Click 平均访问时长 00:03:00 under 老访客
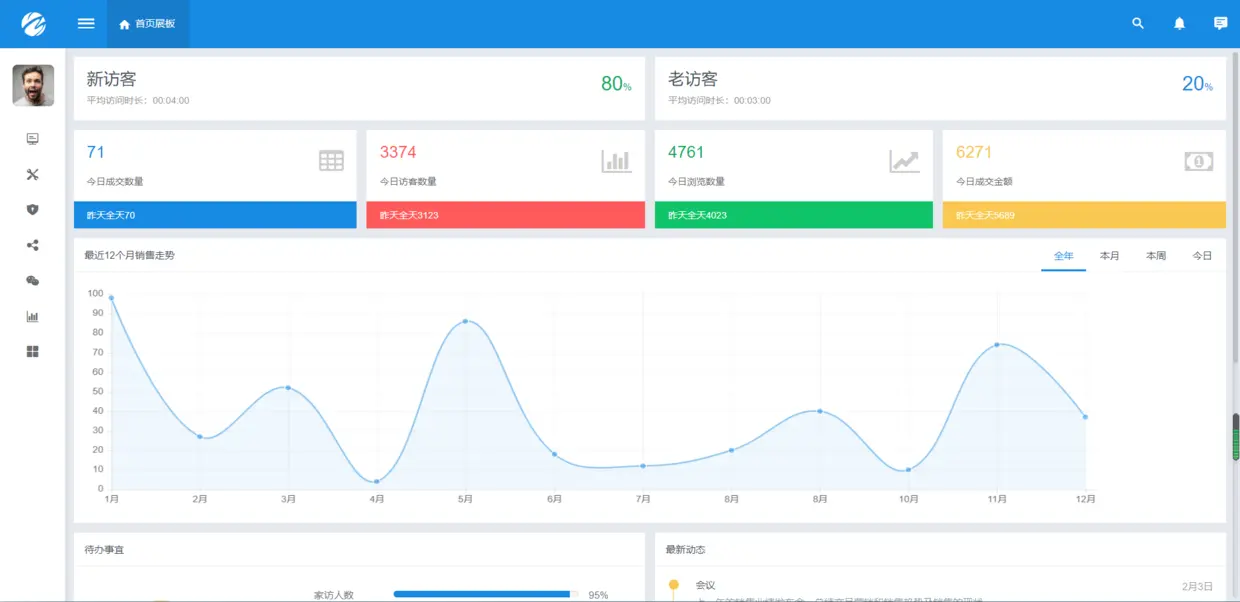Viewport: 1240px width, 602px height. (x=719, y=100)
